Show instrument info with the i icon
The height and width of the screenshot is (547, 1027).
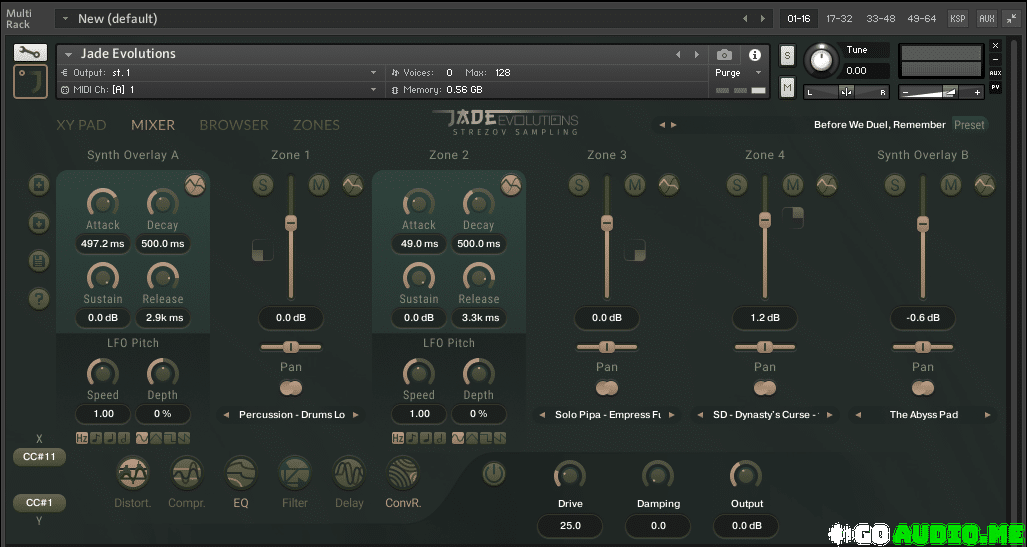(755, 54)
